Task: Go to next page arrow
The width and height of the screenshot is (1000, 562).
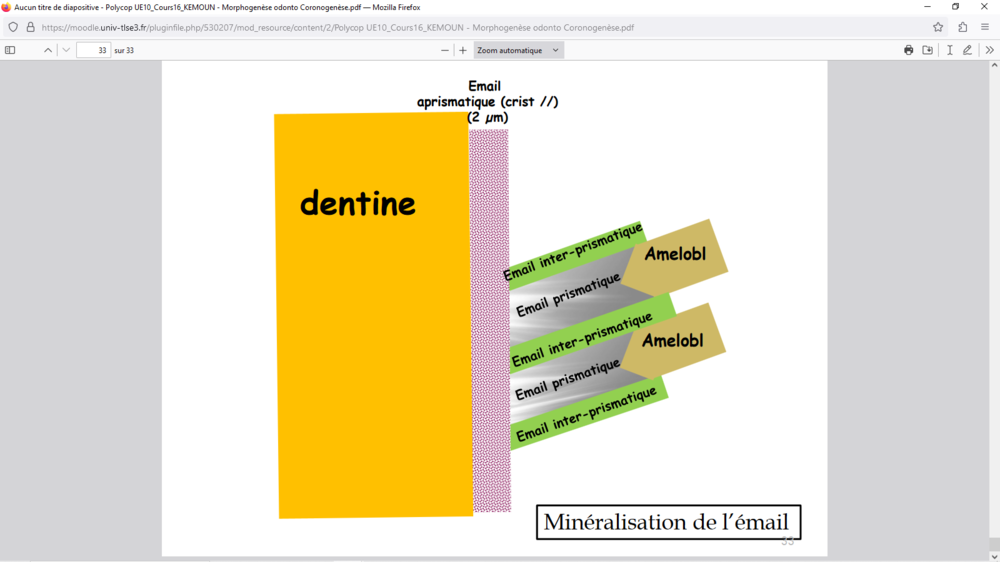Action: point(66,50)
